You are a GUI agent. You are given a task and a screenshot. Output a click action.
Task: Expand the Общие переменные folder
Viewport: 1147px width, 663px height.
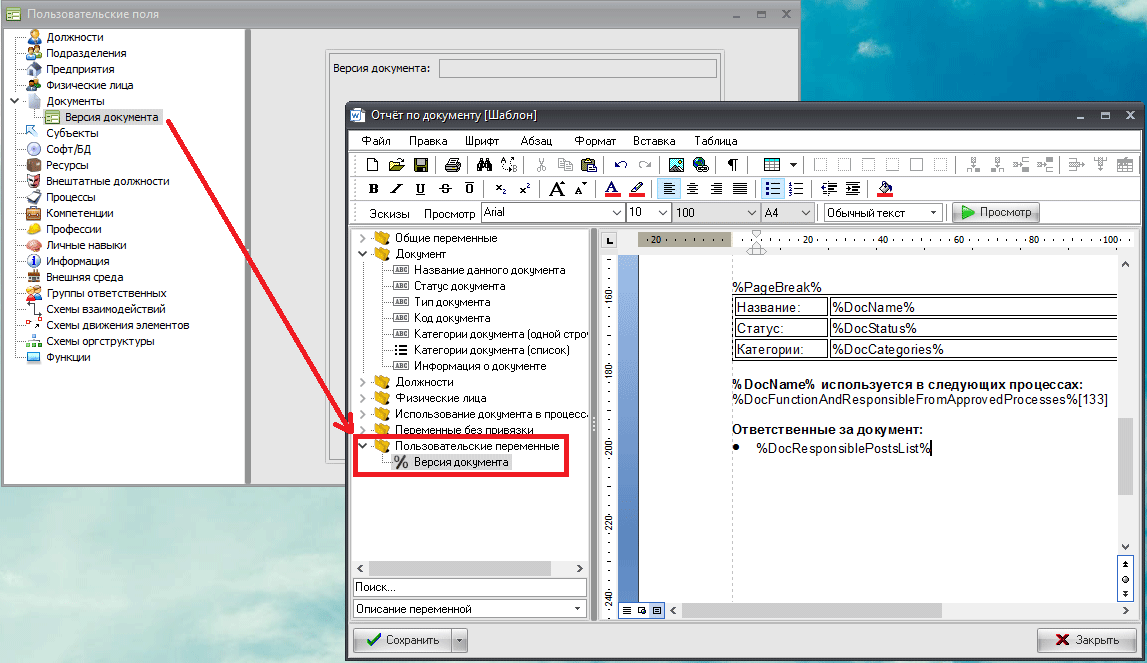[x=363, y=238]
